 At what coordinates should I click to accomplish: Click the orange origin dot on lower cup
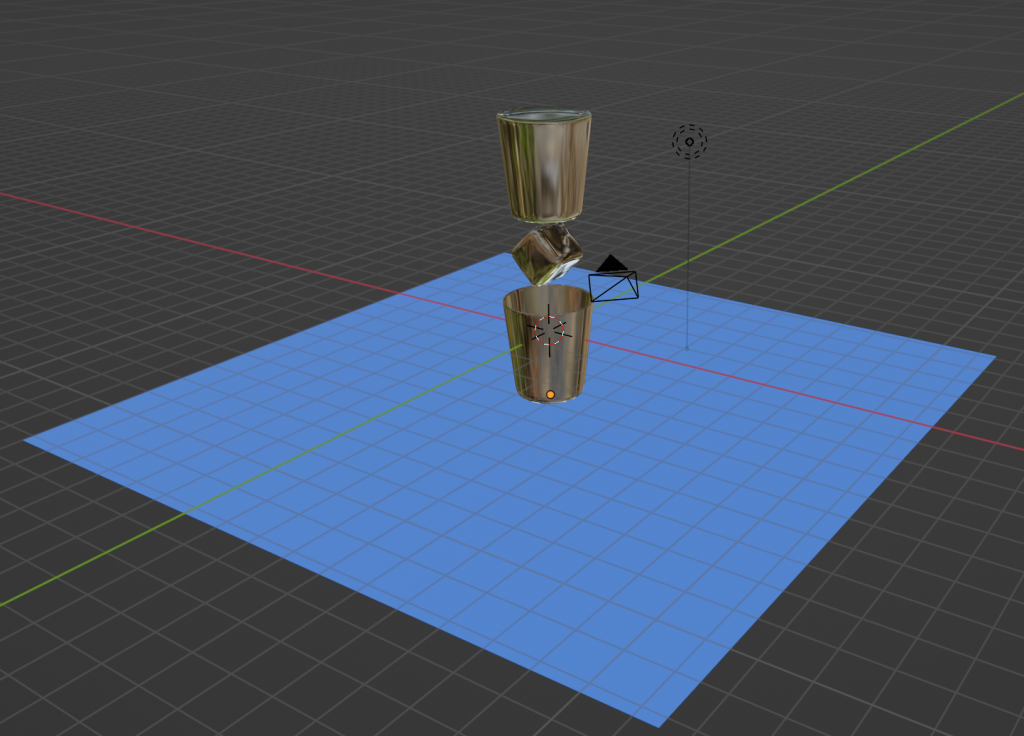pos(550,395)
